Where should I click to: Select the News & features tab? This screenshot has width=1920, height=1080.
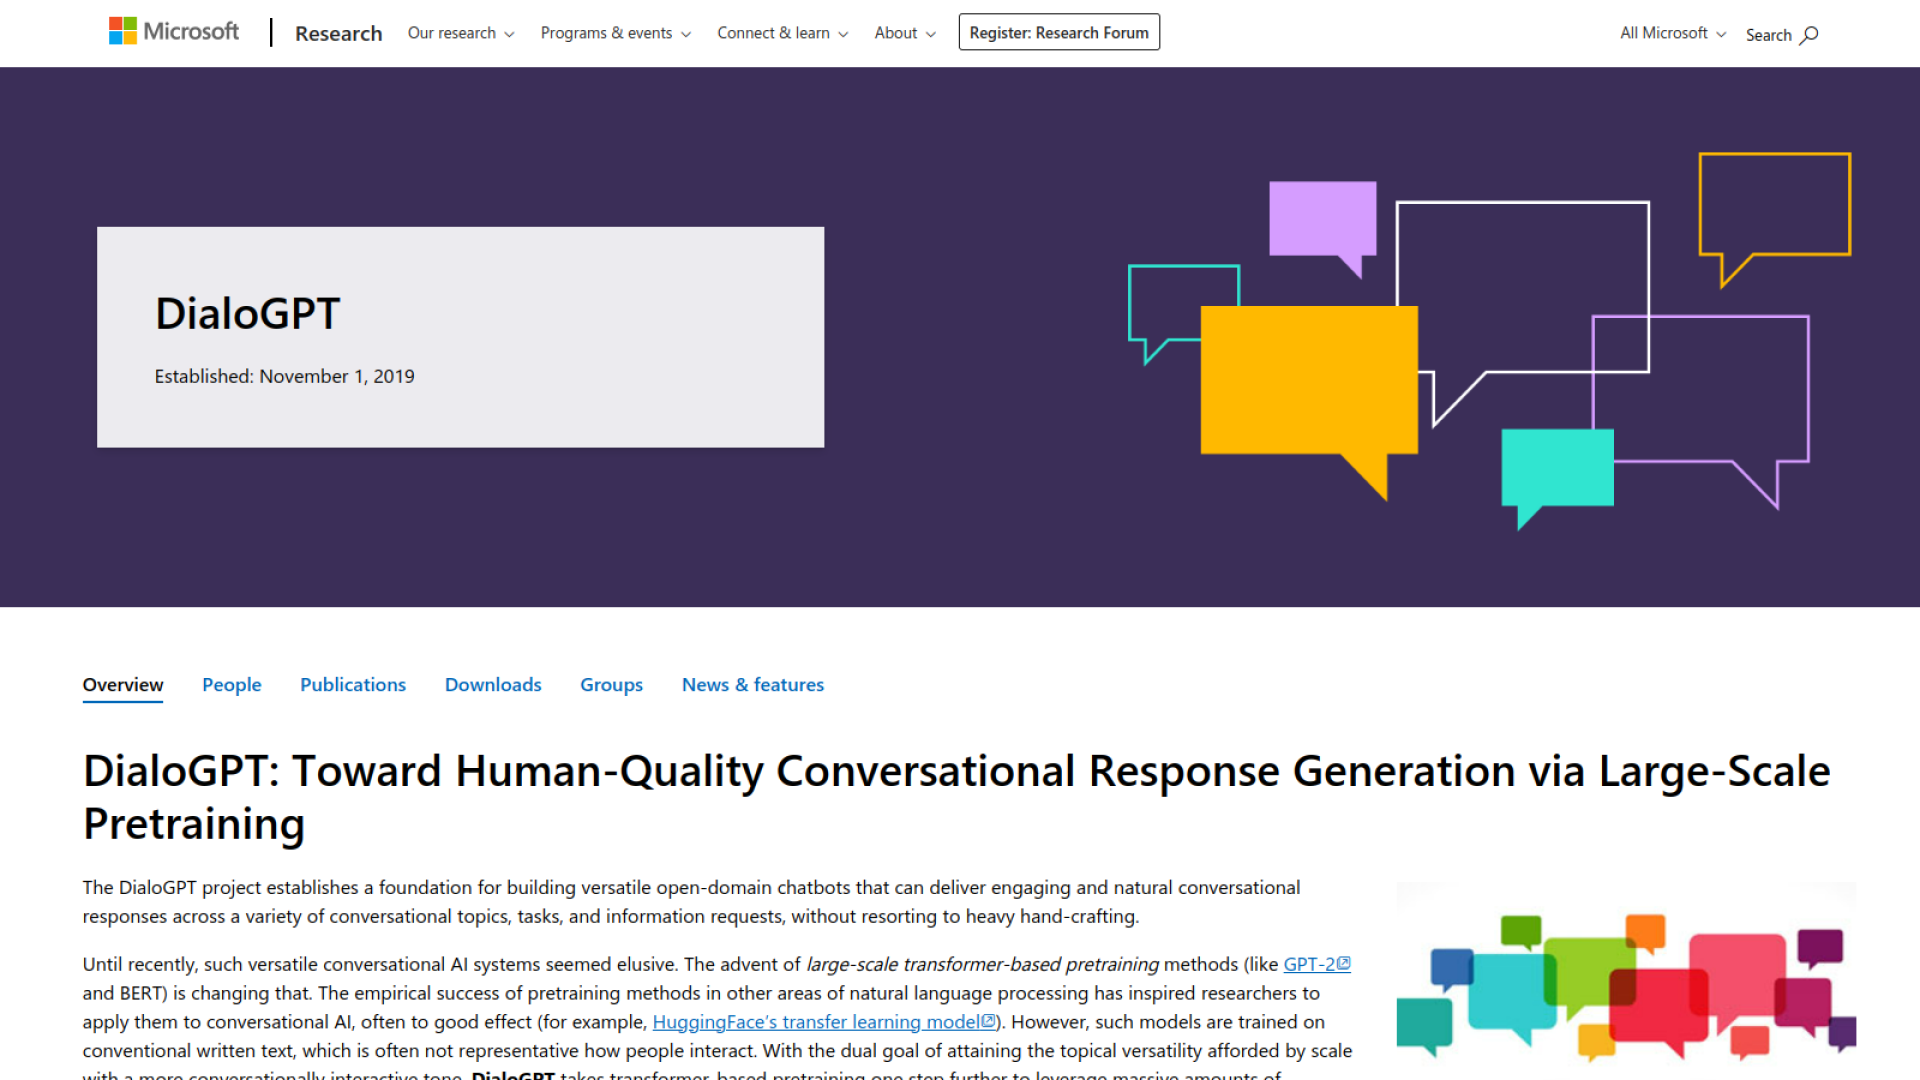(752, 685)
